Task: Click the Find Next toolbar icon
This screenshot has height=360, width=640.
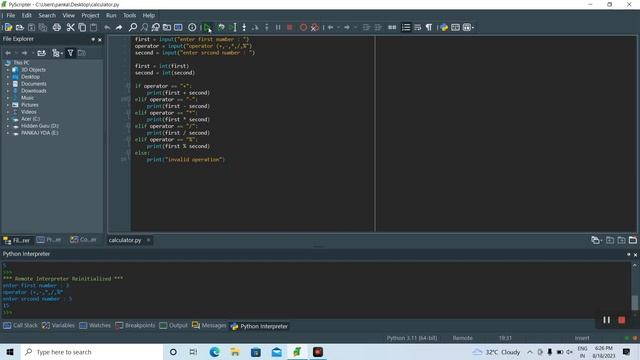Action: coord(144,27)
